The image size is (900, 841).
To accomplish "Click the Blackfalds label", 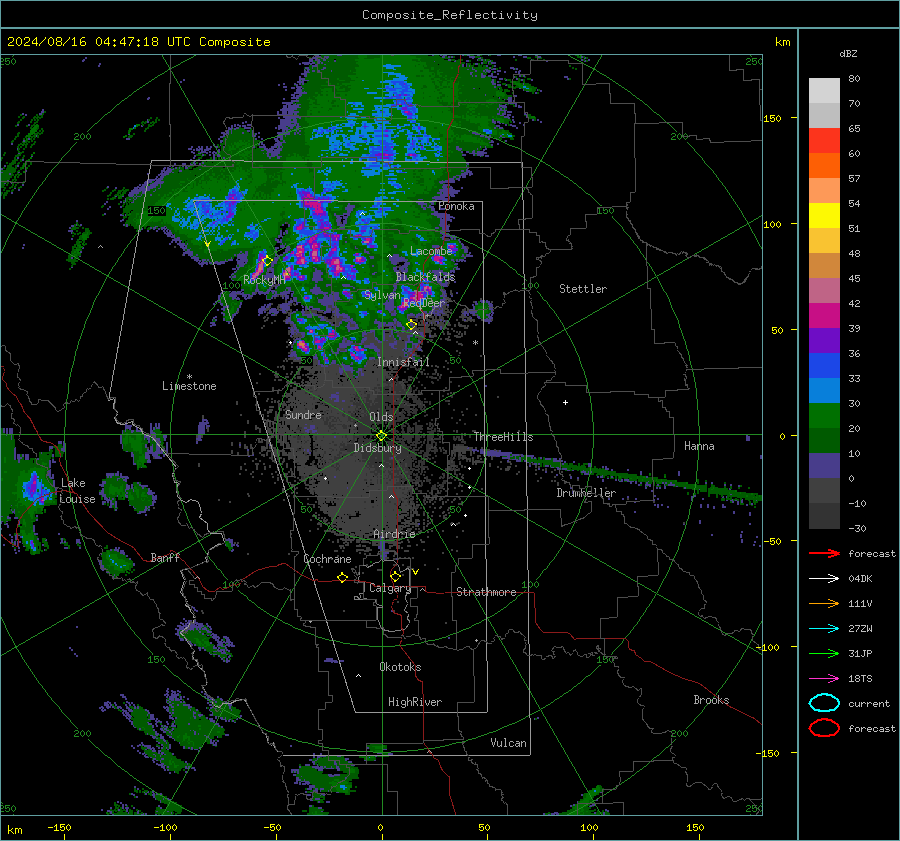I will click(425, 277).
